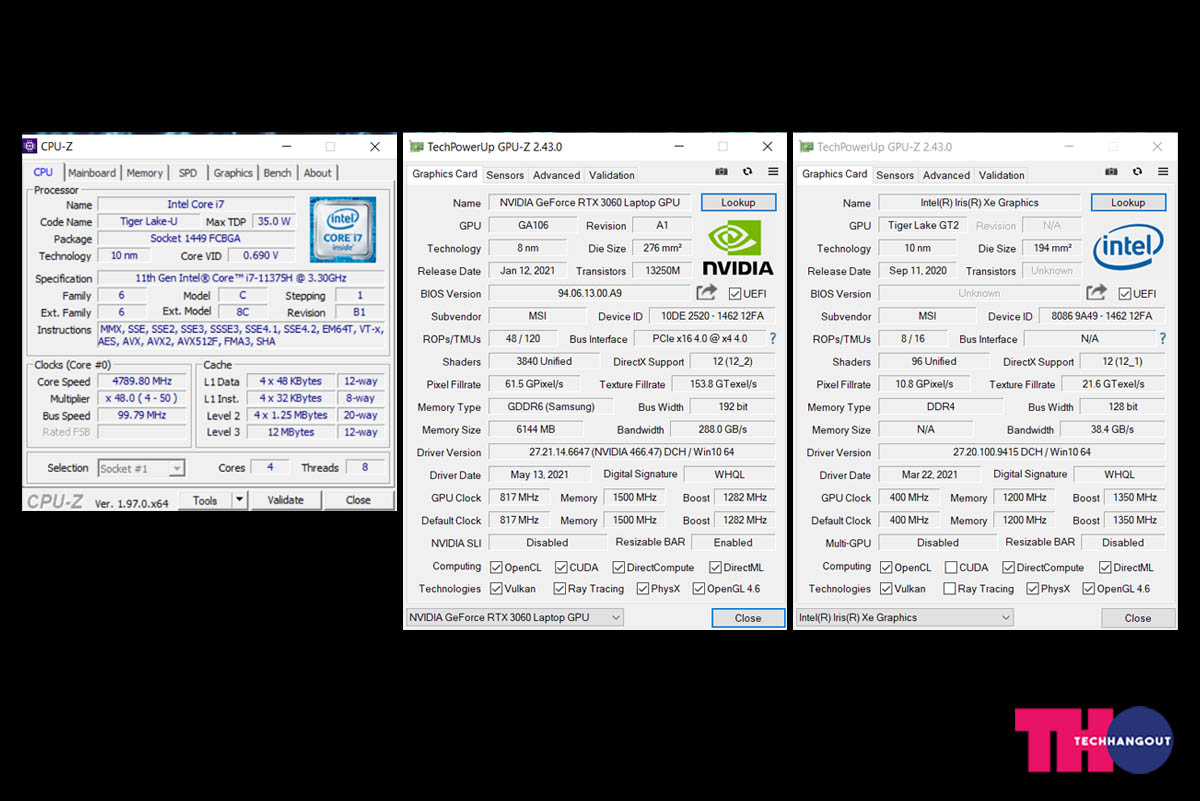Click the Tools button in CPU-Z
This screenshot has height=801, width=1200.
coord(205,500)
